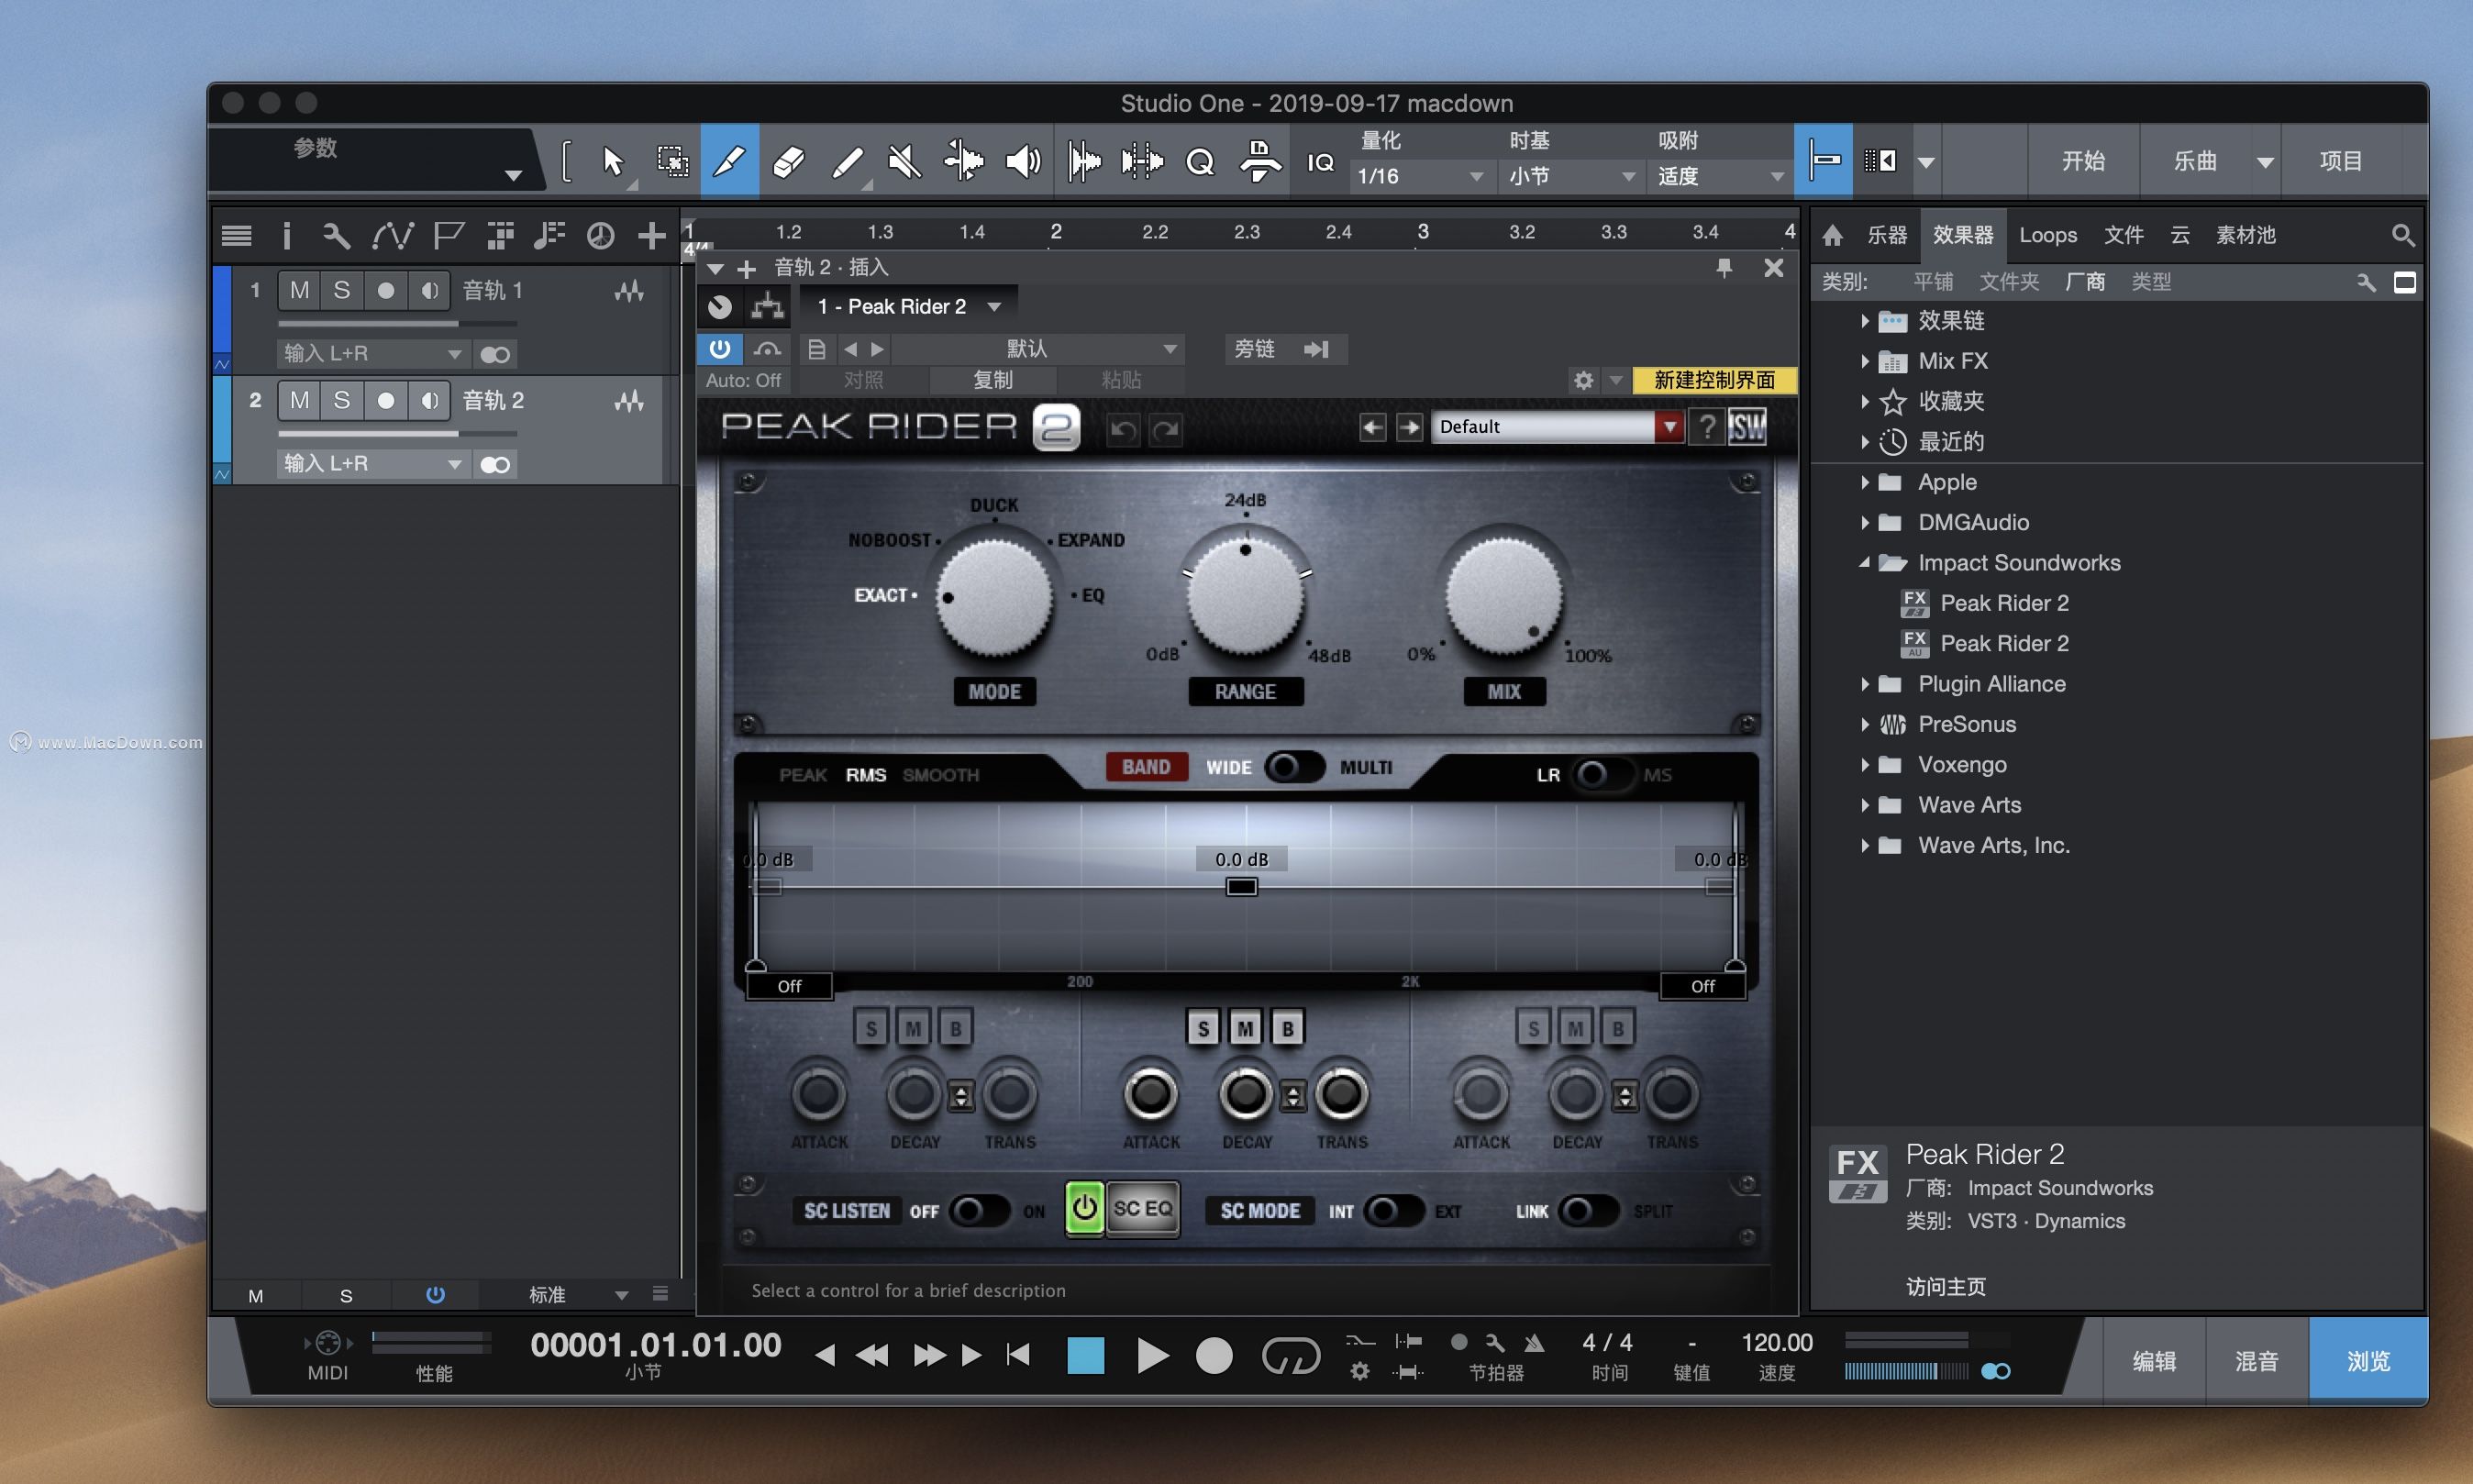
Task: Select the Range tool
Action: click(x=672, y=161)
